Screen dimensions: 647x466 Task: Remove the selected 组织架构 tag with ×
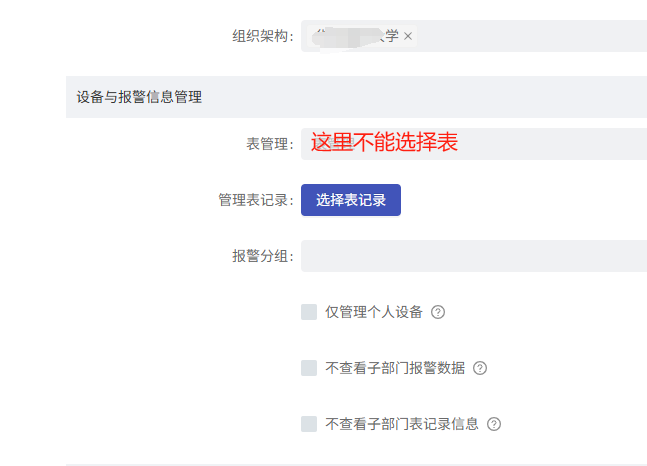(x=408, y=36)
